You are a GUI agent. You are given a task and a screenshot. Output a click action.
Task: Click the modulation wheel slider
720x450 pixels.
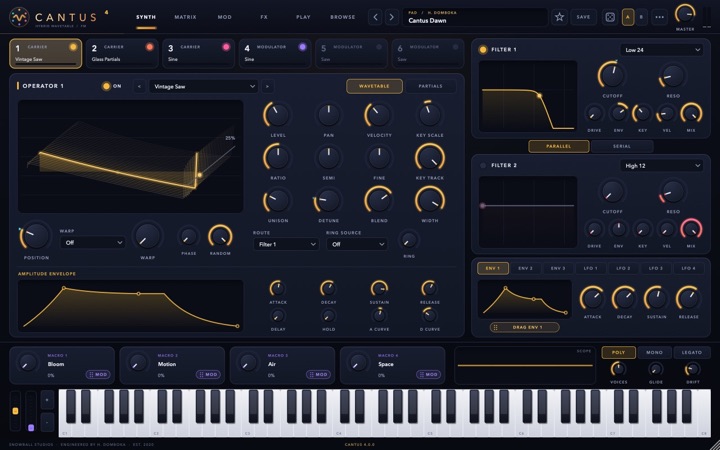[31, 411]
